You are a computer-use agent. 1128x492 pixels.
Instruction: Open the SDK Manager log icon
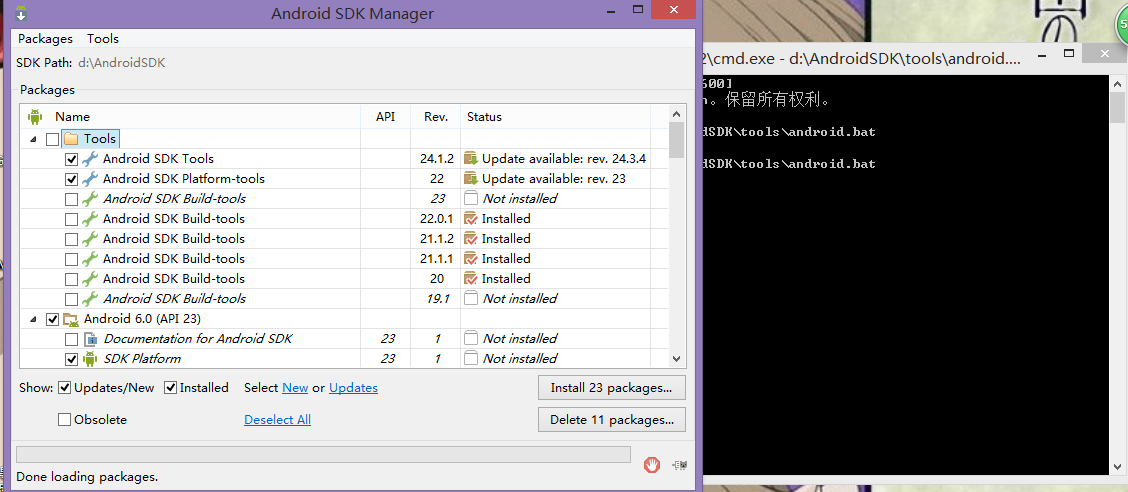coord(678,465)
